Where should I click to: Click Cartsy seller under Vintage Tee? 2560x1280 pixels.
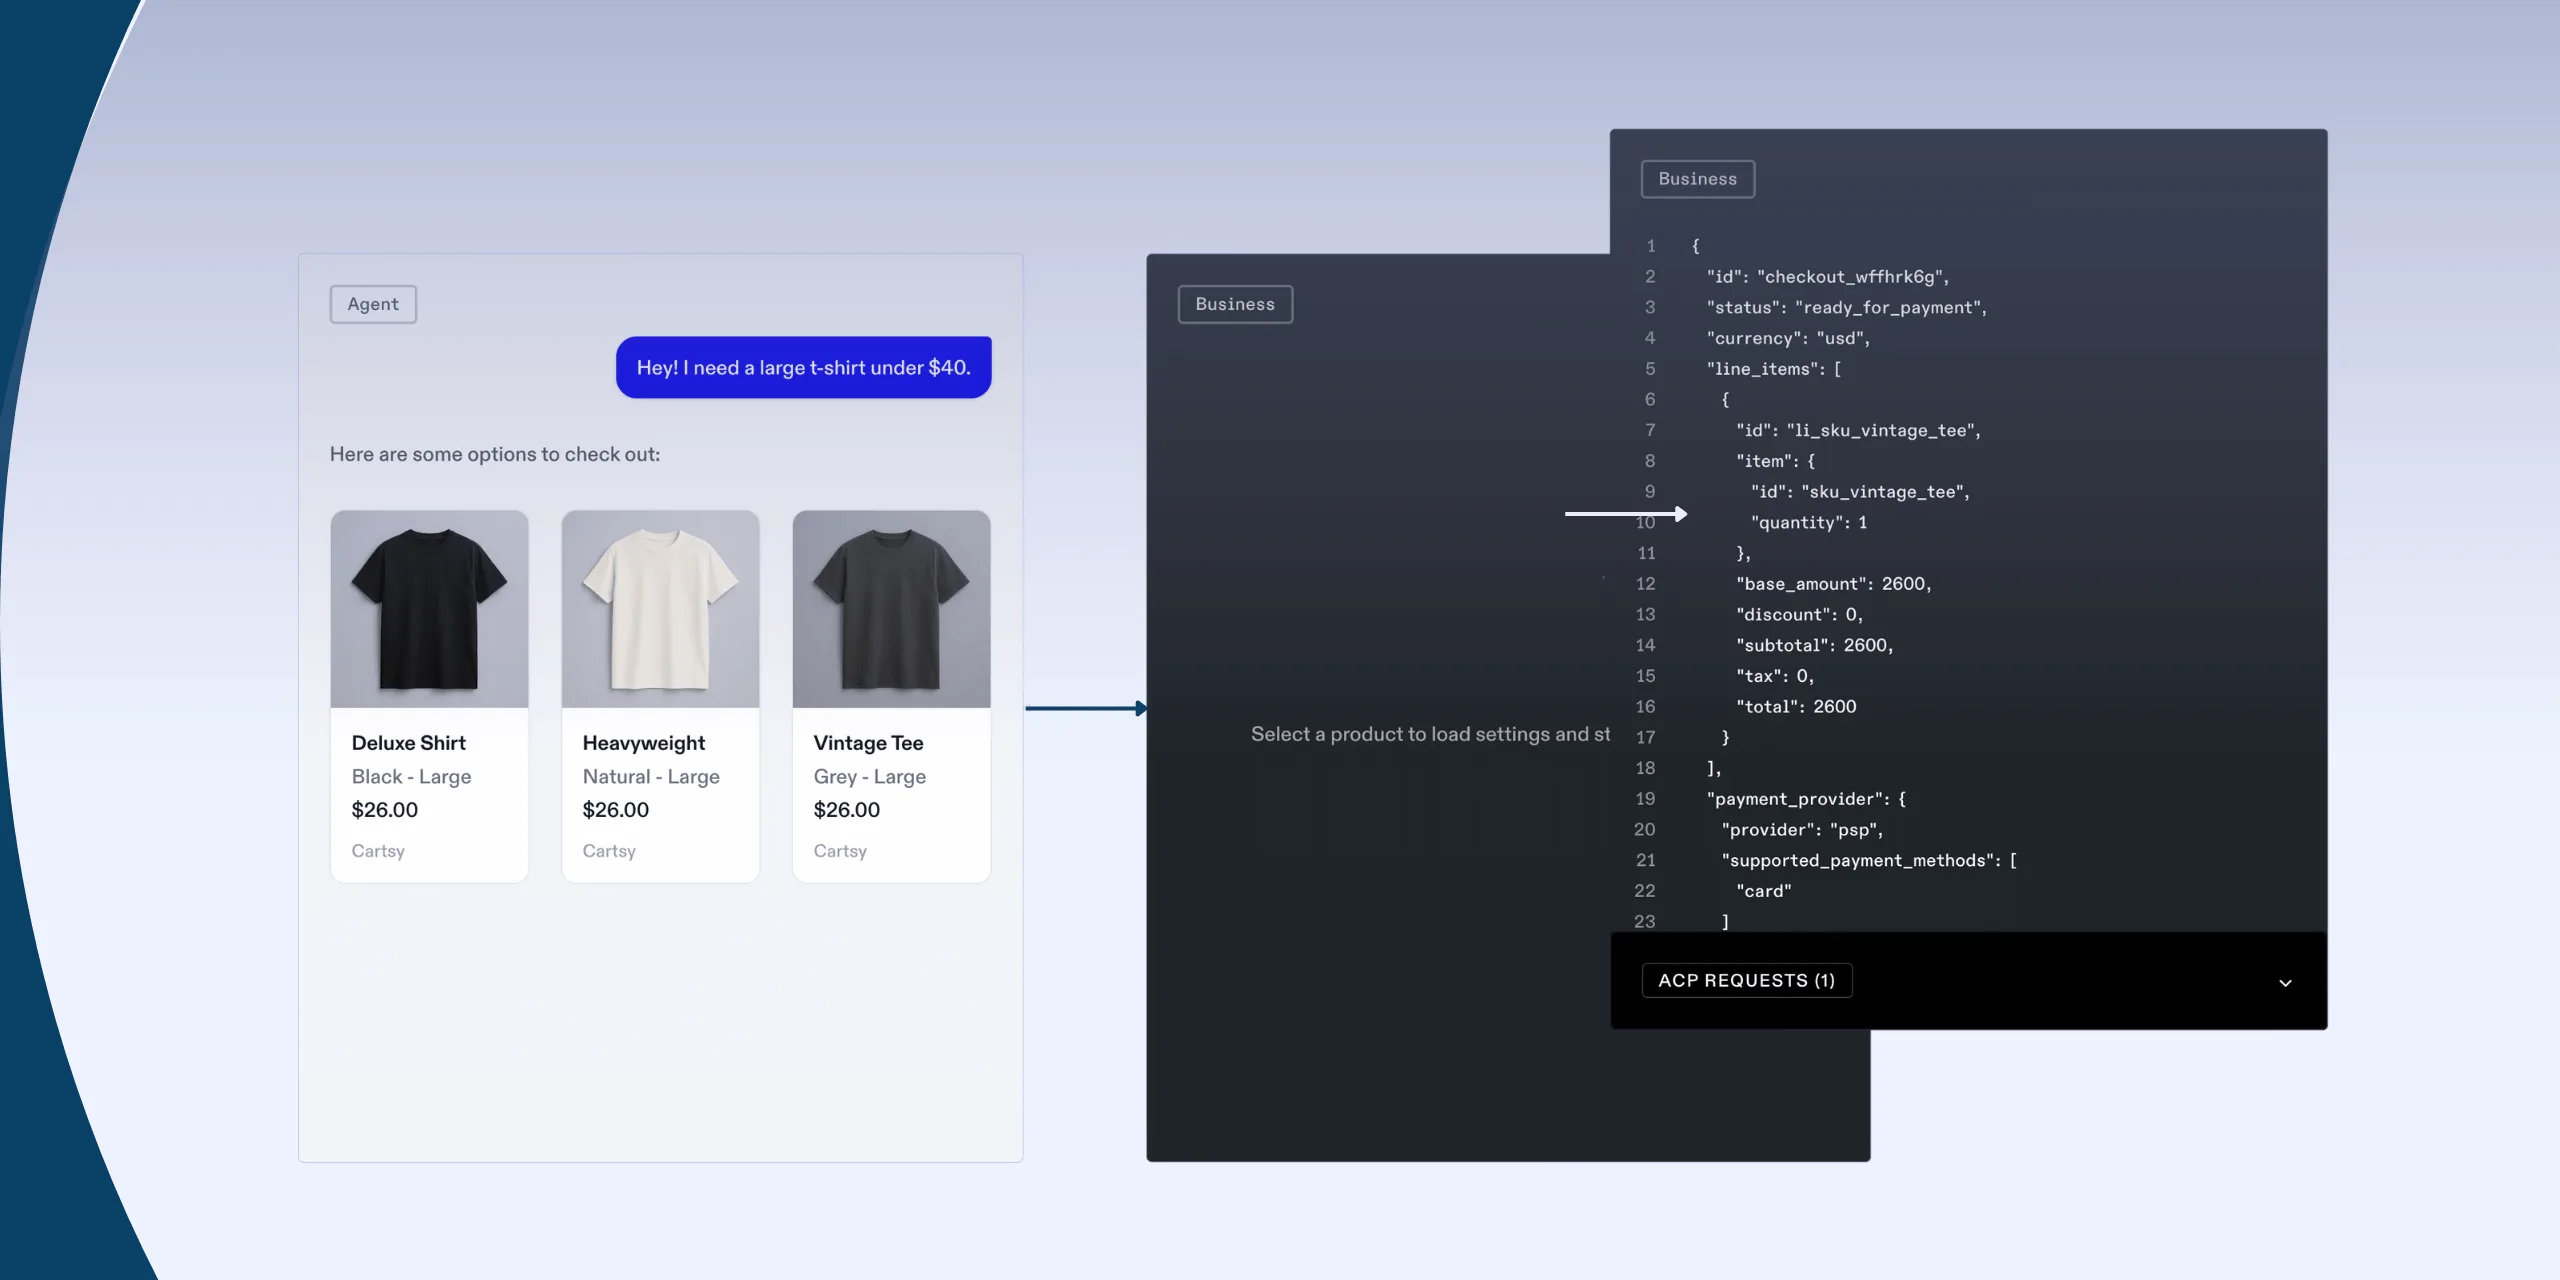tap(840, 851)
